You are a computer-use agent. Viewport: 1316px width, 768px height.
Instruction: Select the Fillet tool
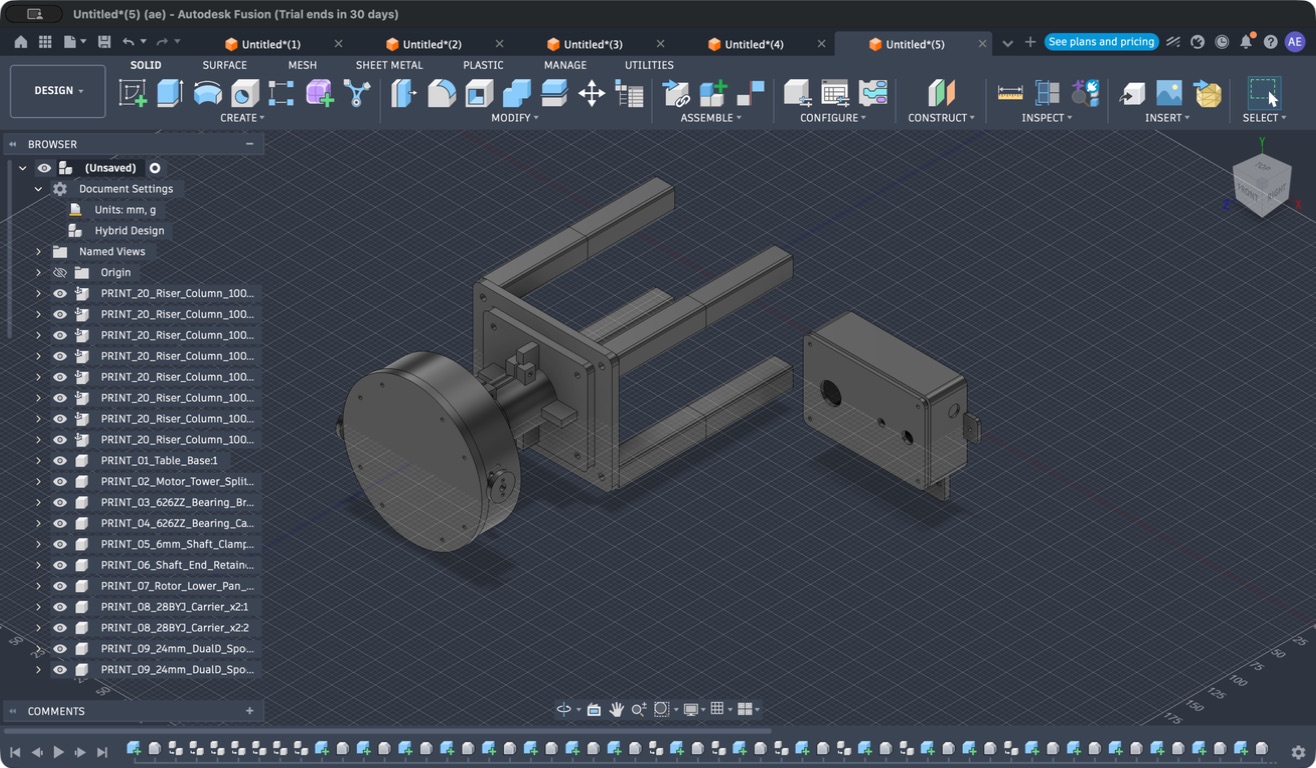[x=442, y=93]
